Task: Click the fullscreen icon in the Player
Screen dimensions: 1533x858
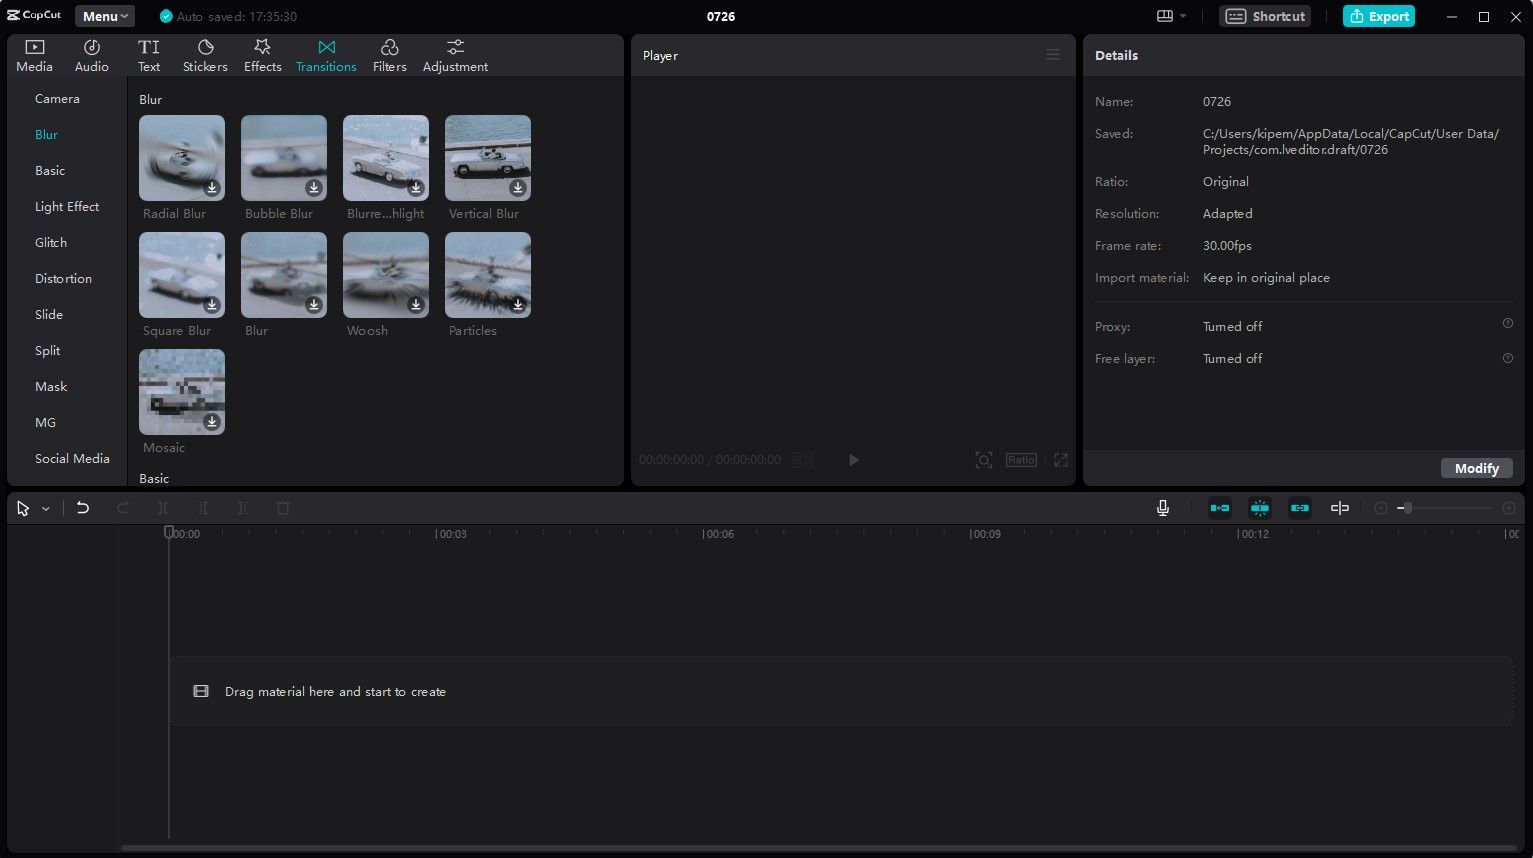Action: pyautogui.click(x=1061, y=460)
